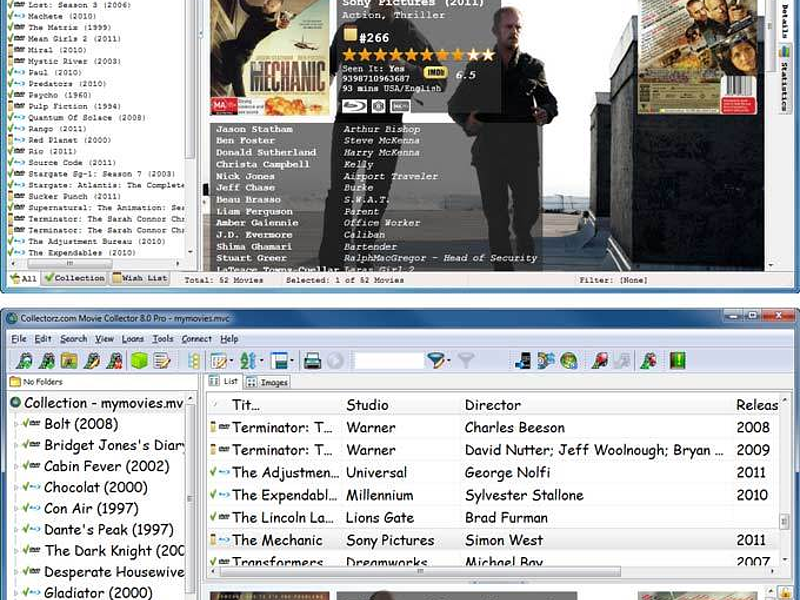Click the Blu-ray format icon in details
The width and height of the screenshot is (800, 600).
tap(354, 106)
